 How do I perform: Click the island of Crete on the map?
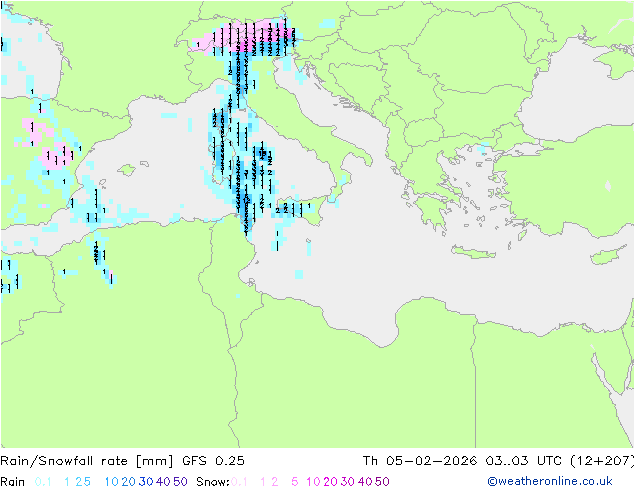pos(473,253)
